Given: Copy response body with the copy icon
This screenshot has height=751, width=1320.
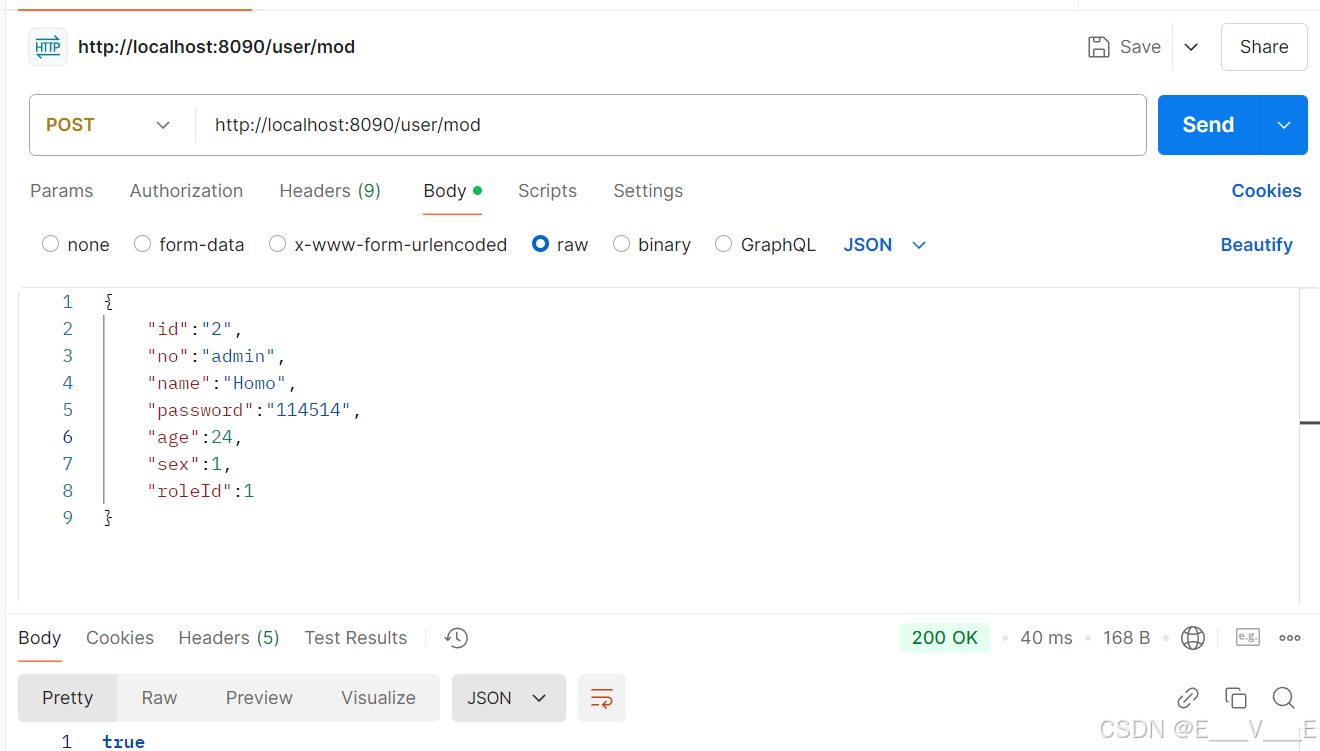Looking at the screenshot, I should pos(1236,698).
